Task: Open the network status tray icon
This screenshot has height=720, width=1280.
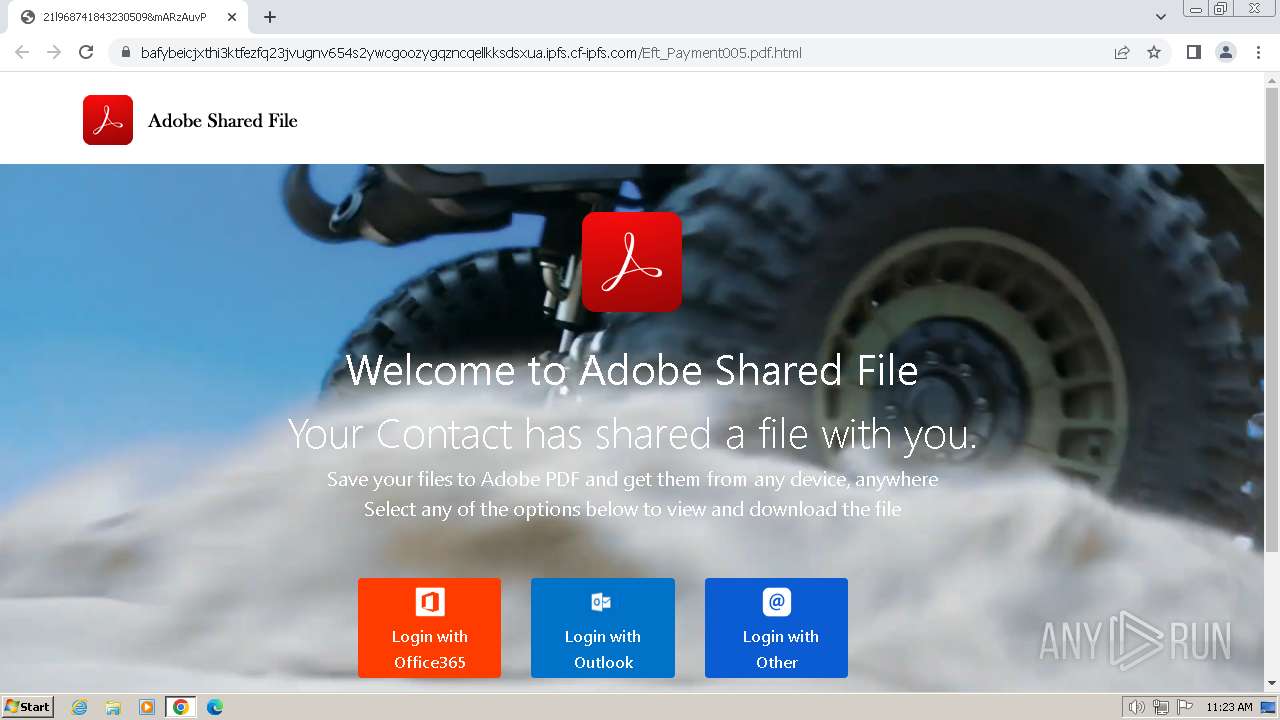Action: pyautogui.click(x=1161, y=707)
